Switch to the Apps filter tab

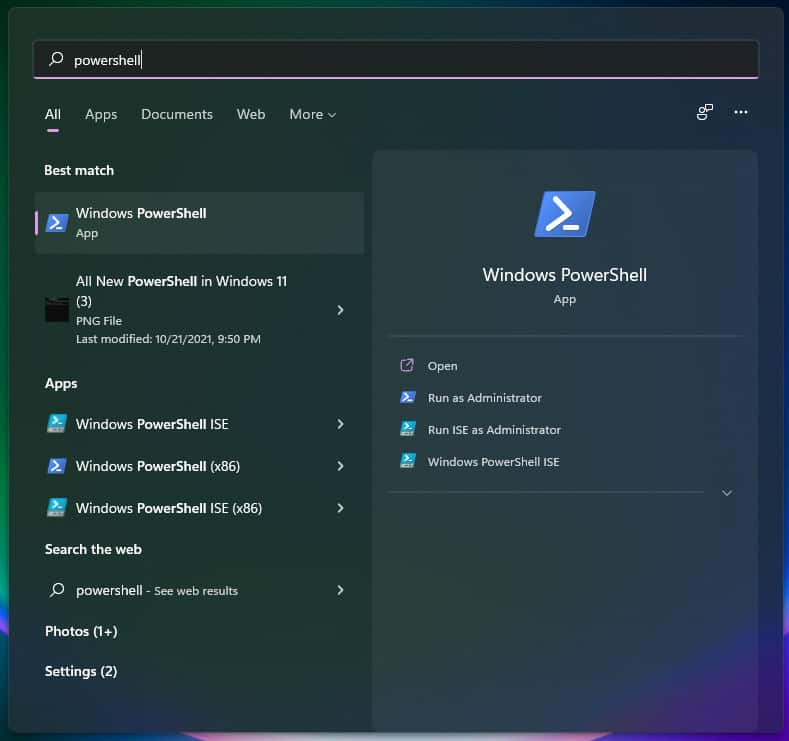pyautogui.click(x=101, y=115)
